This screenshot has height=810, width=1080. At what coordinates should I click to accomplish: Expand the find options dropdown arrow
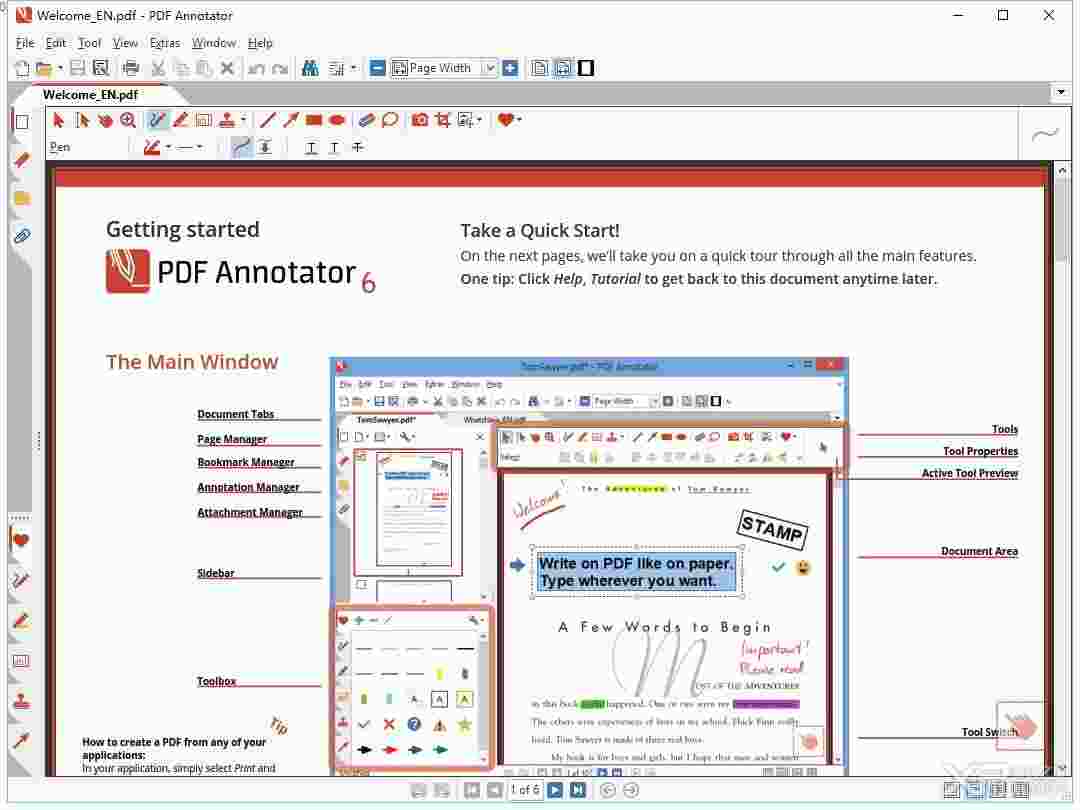[x=353, y=68]
